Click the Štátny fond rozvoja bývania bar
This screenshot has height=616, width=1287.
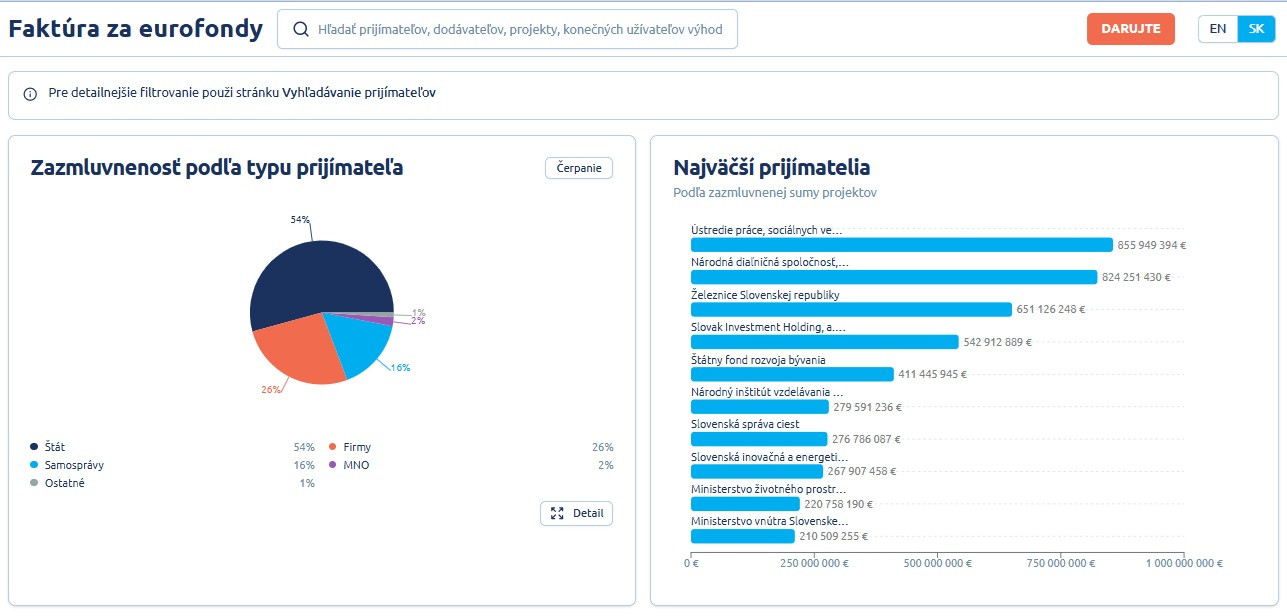[x=791, y=374]
